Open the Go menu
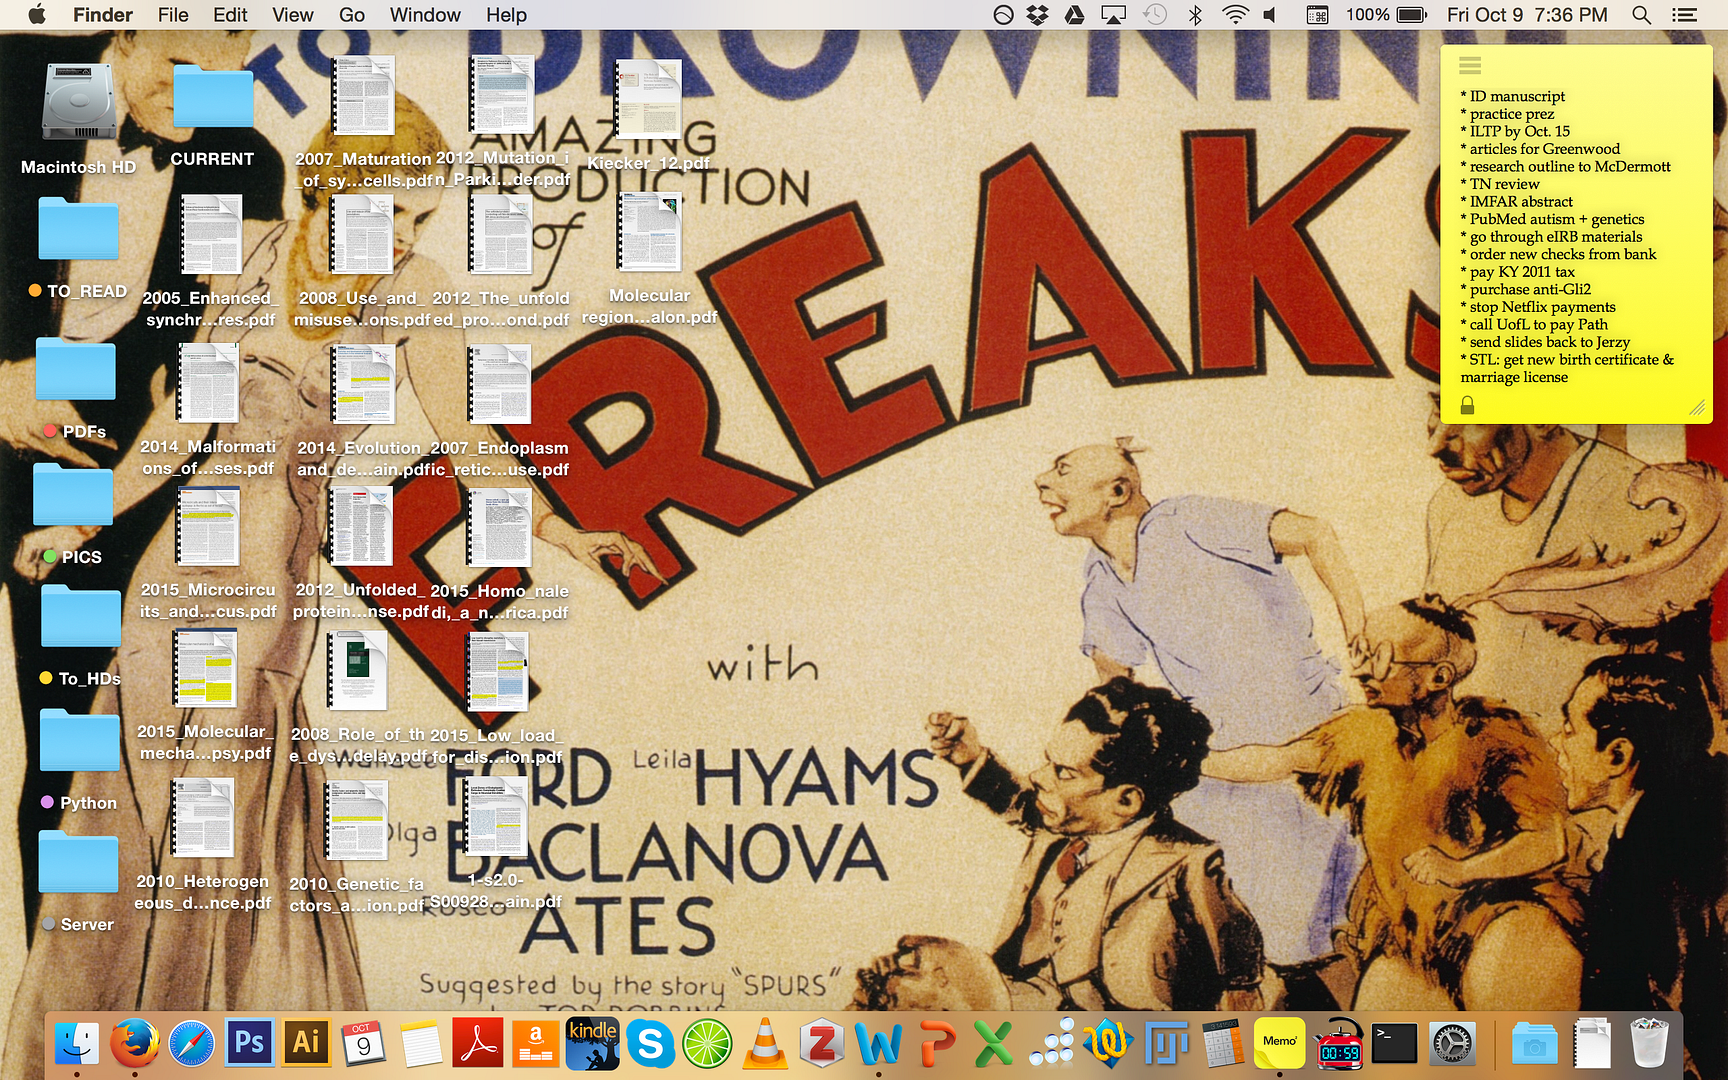 coord(352,15)
